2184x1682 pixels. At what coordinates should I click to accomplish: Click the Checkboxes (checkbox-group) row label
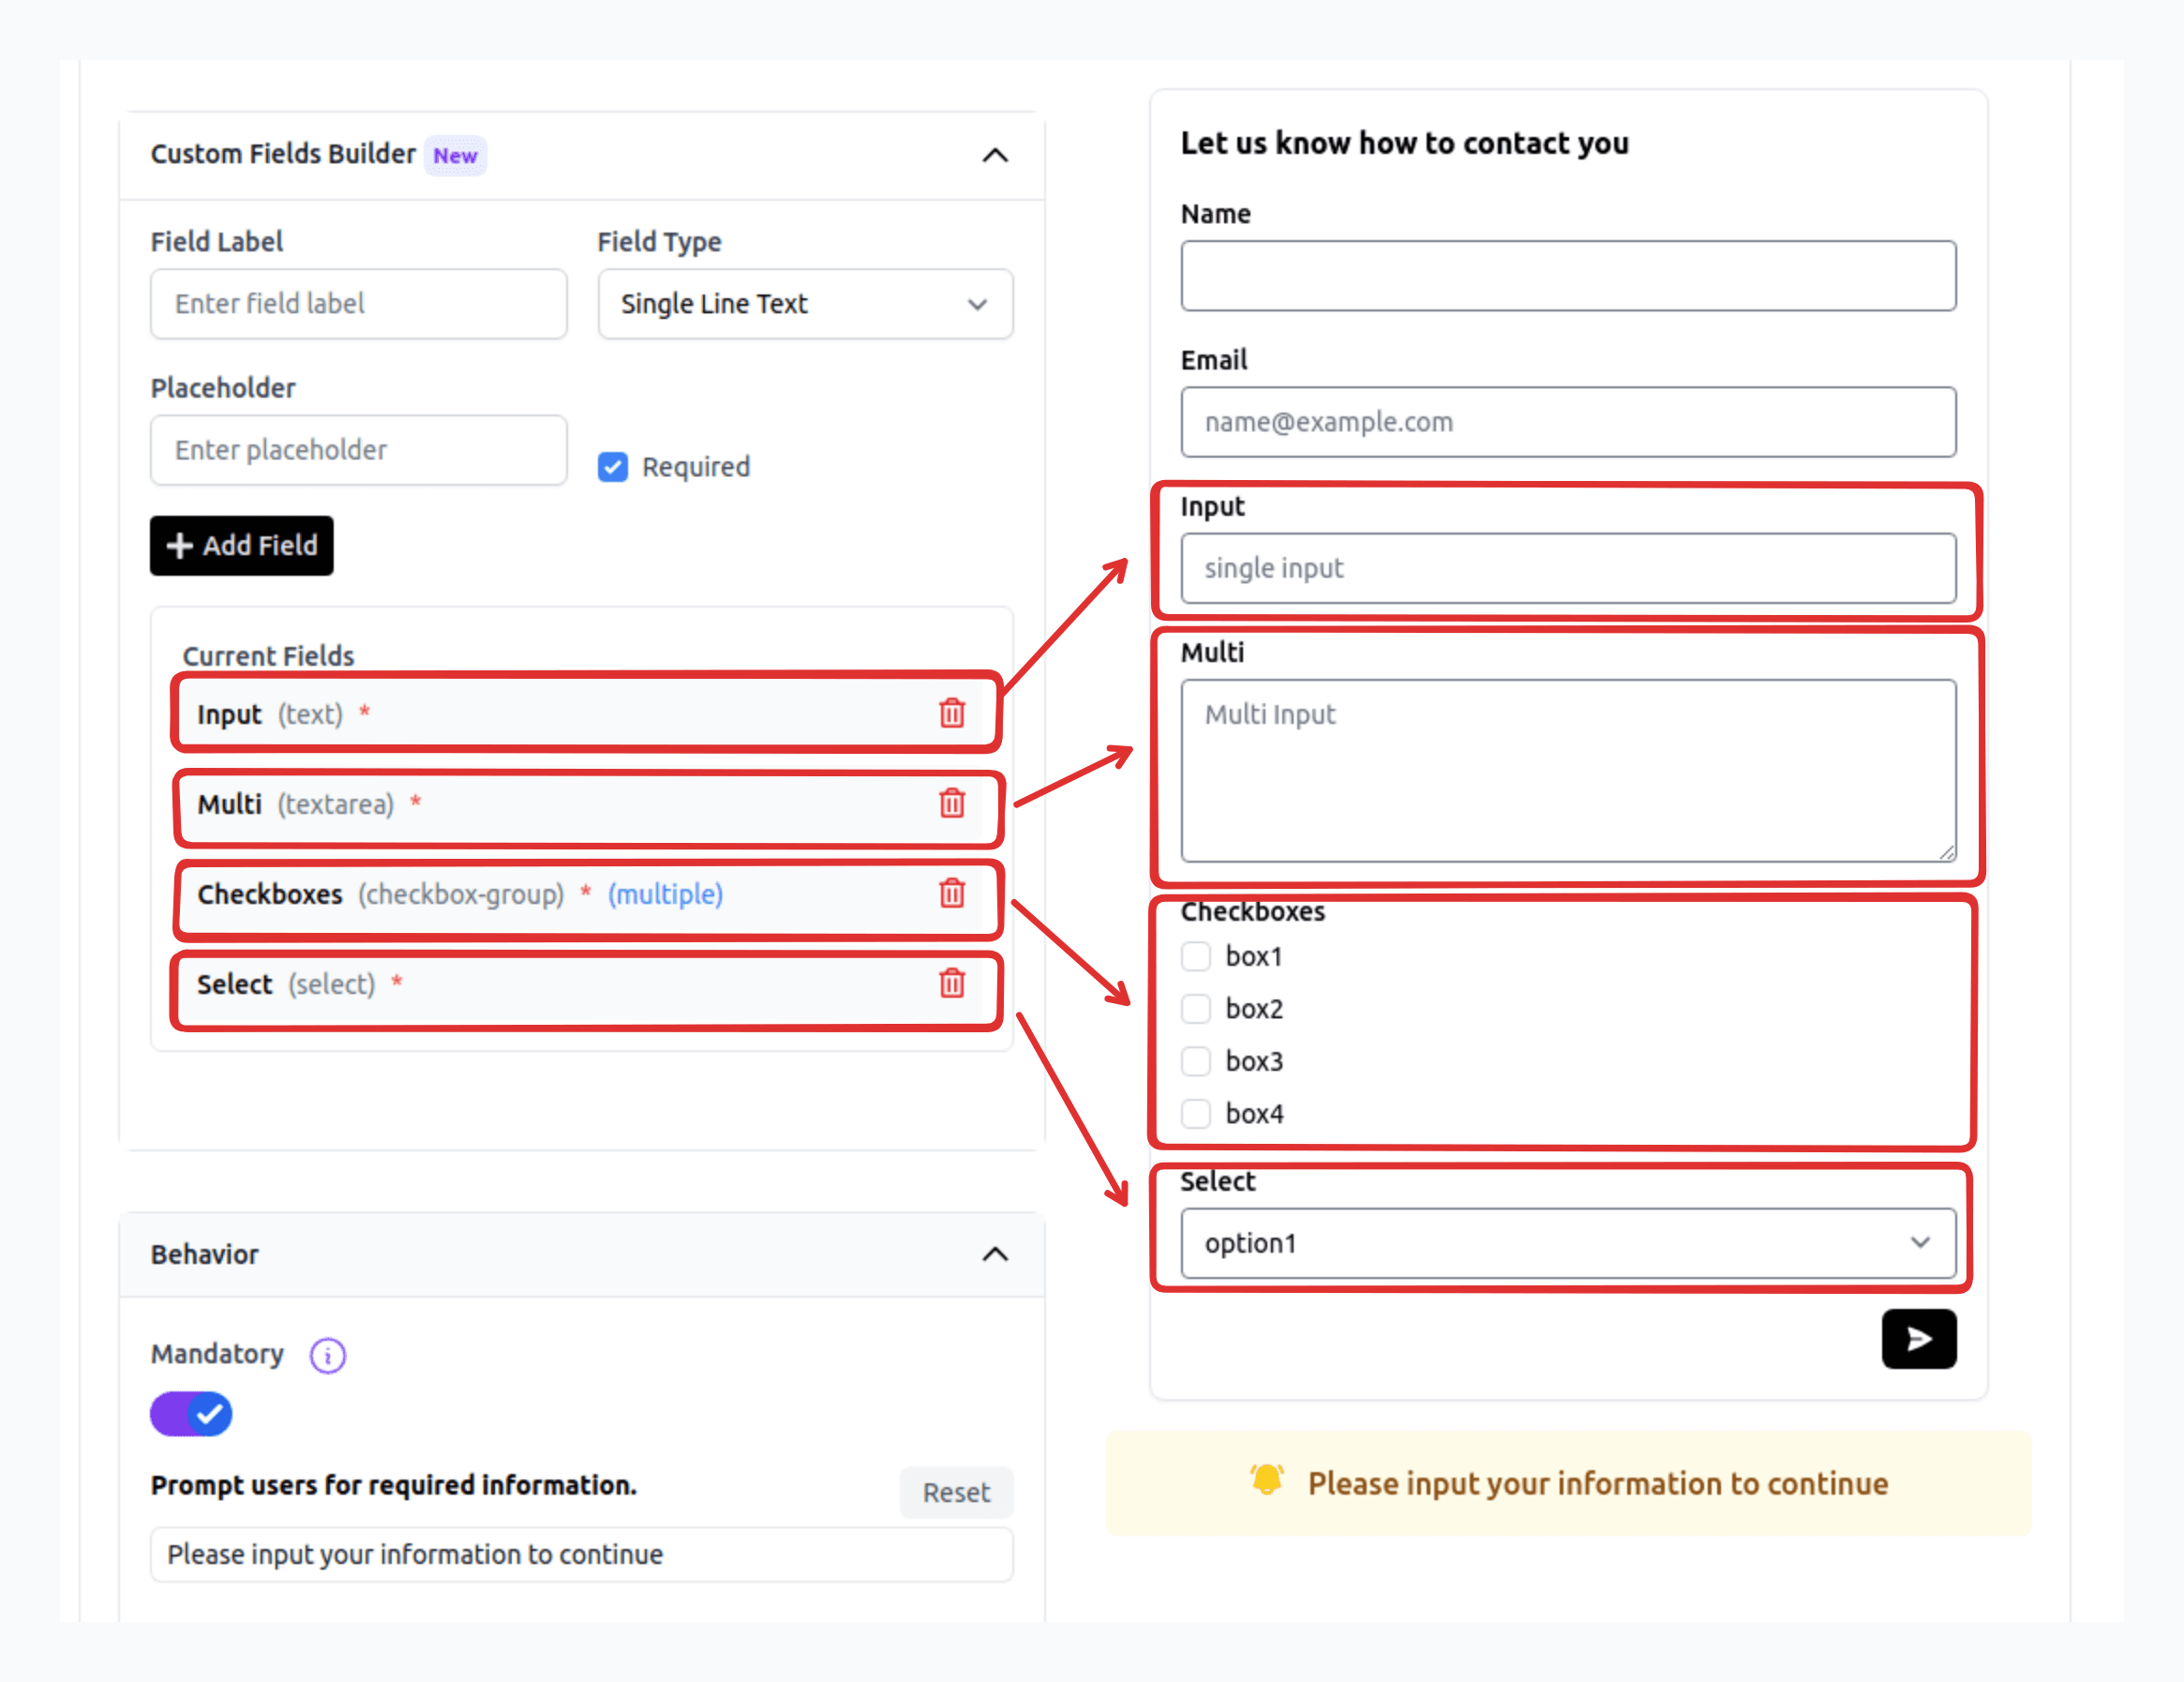point(380,894)
